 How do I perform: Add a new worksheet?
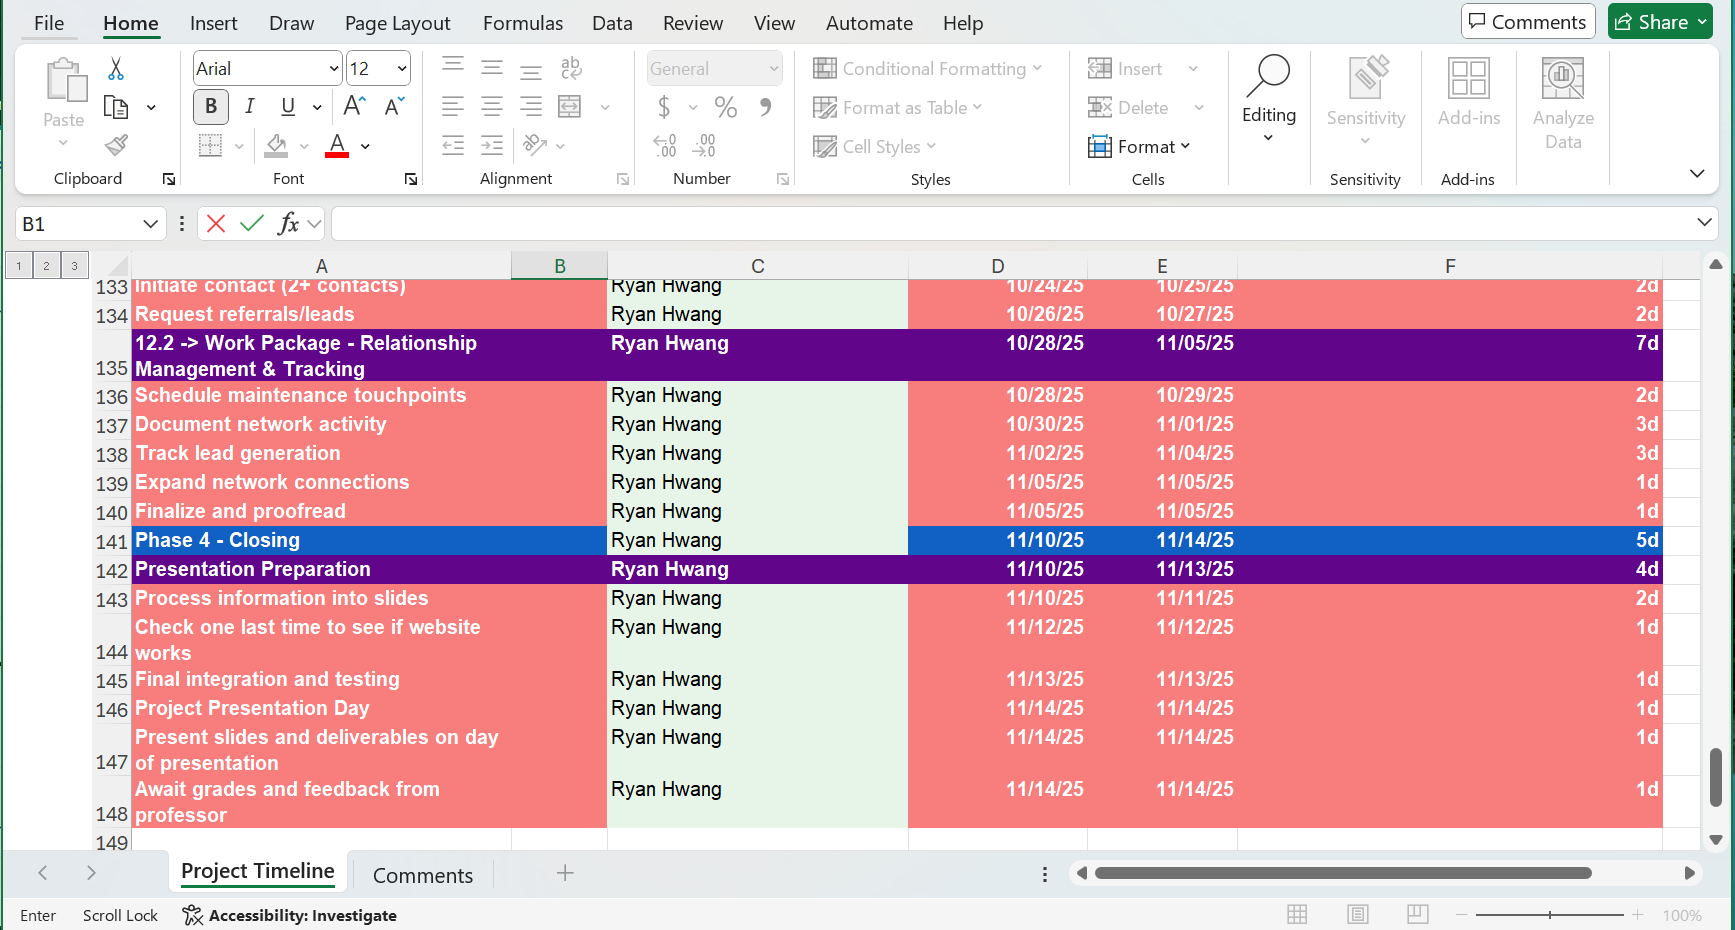(x=565, y=873)
